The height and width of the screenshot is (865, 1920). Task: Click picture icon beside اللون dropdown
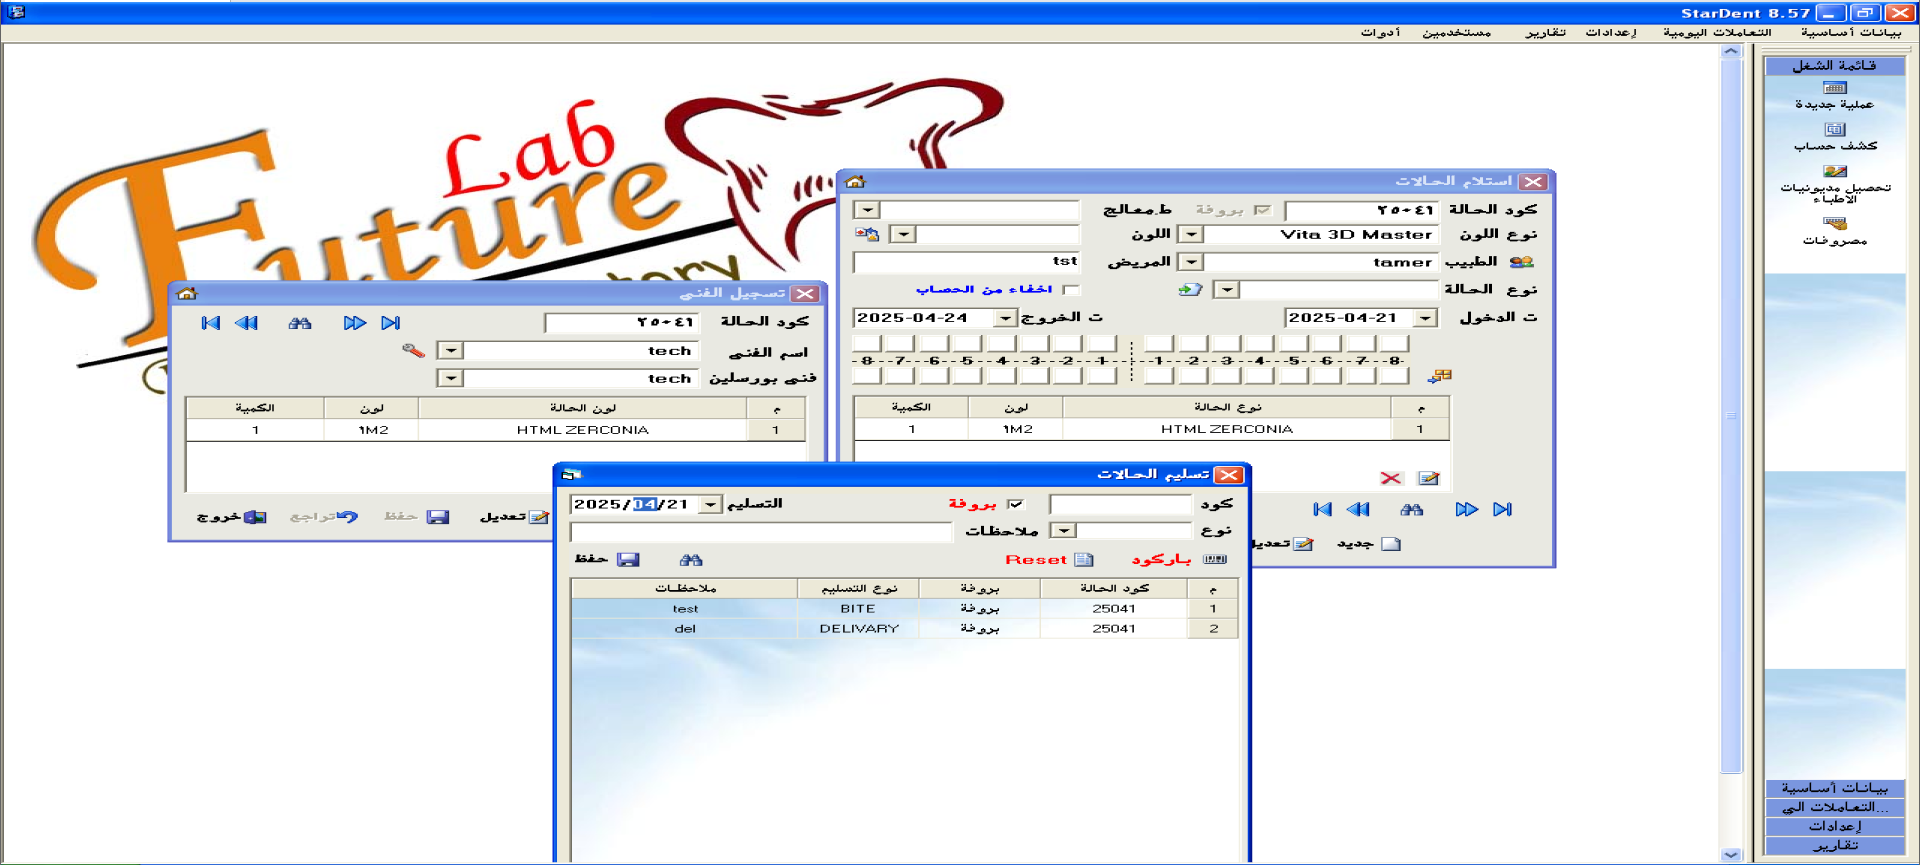(867, 234)
